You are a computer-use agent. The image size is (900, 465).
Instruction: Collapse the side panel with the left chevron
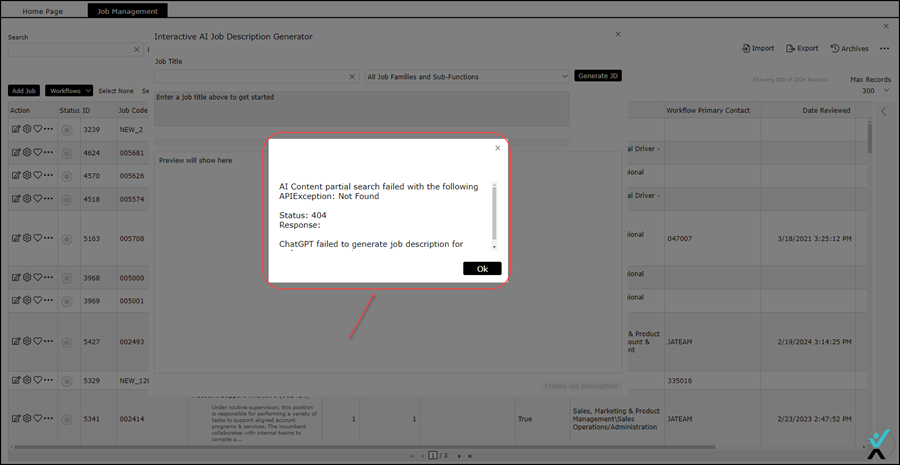click(x=884, y=111)
